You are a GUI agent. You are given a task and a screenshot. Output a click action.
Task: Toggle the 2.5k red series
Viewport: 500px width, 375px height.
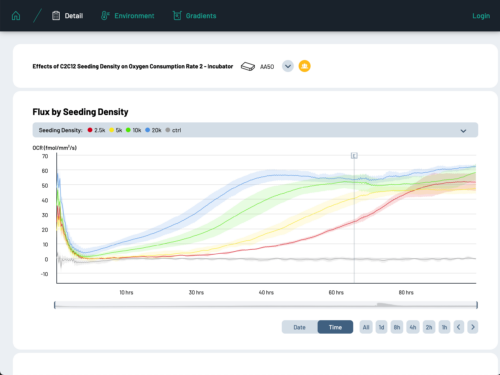(x=96, y=130)
